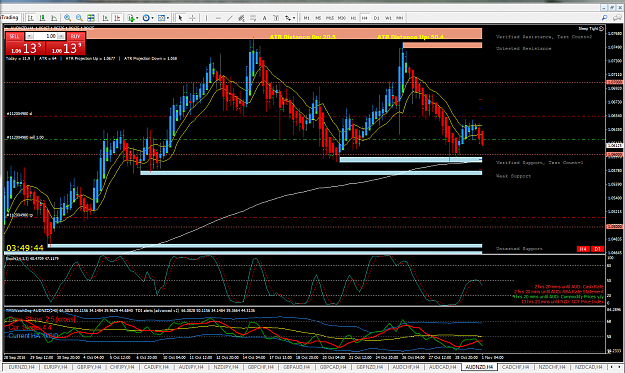Switch to D1 timeframe
Image resolution: width=625 pixels, height=373 pixels.
tap(377, 18)
